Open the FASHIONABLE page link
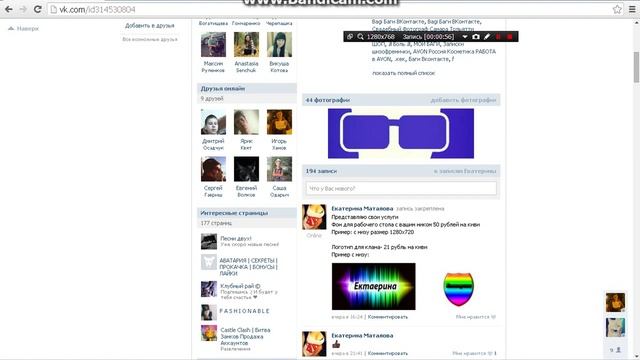Screen dimensions: 640x360 [244, 311]
